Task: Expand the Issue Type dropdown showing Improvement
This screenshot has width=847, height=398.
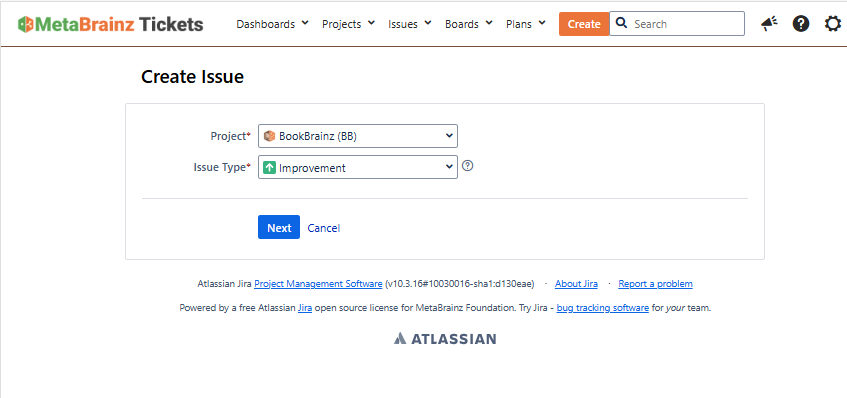Action: [358, 167]
